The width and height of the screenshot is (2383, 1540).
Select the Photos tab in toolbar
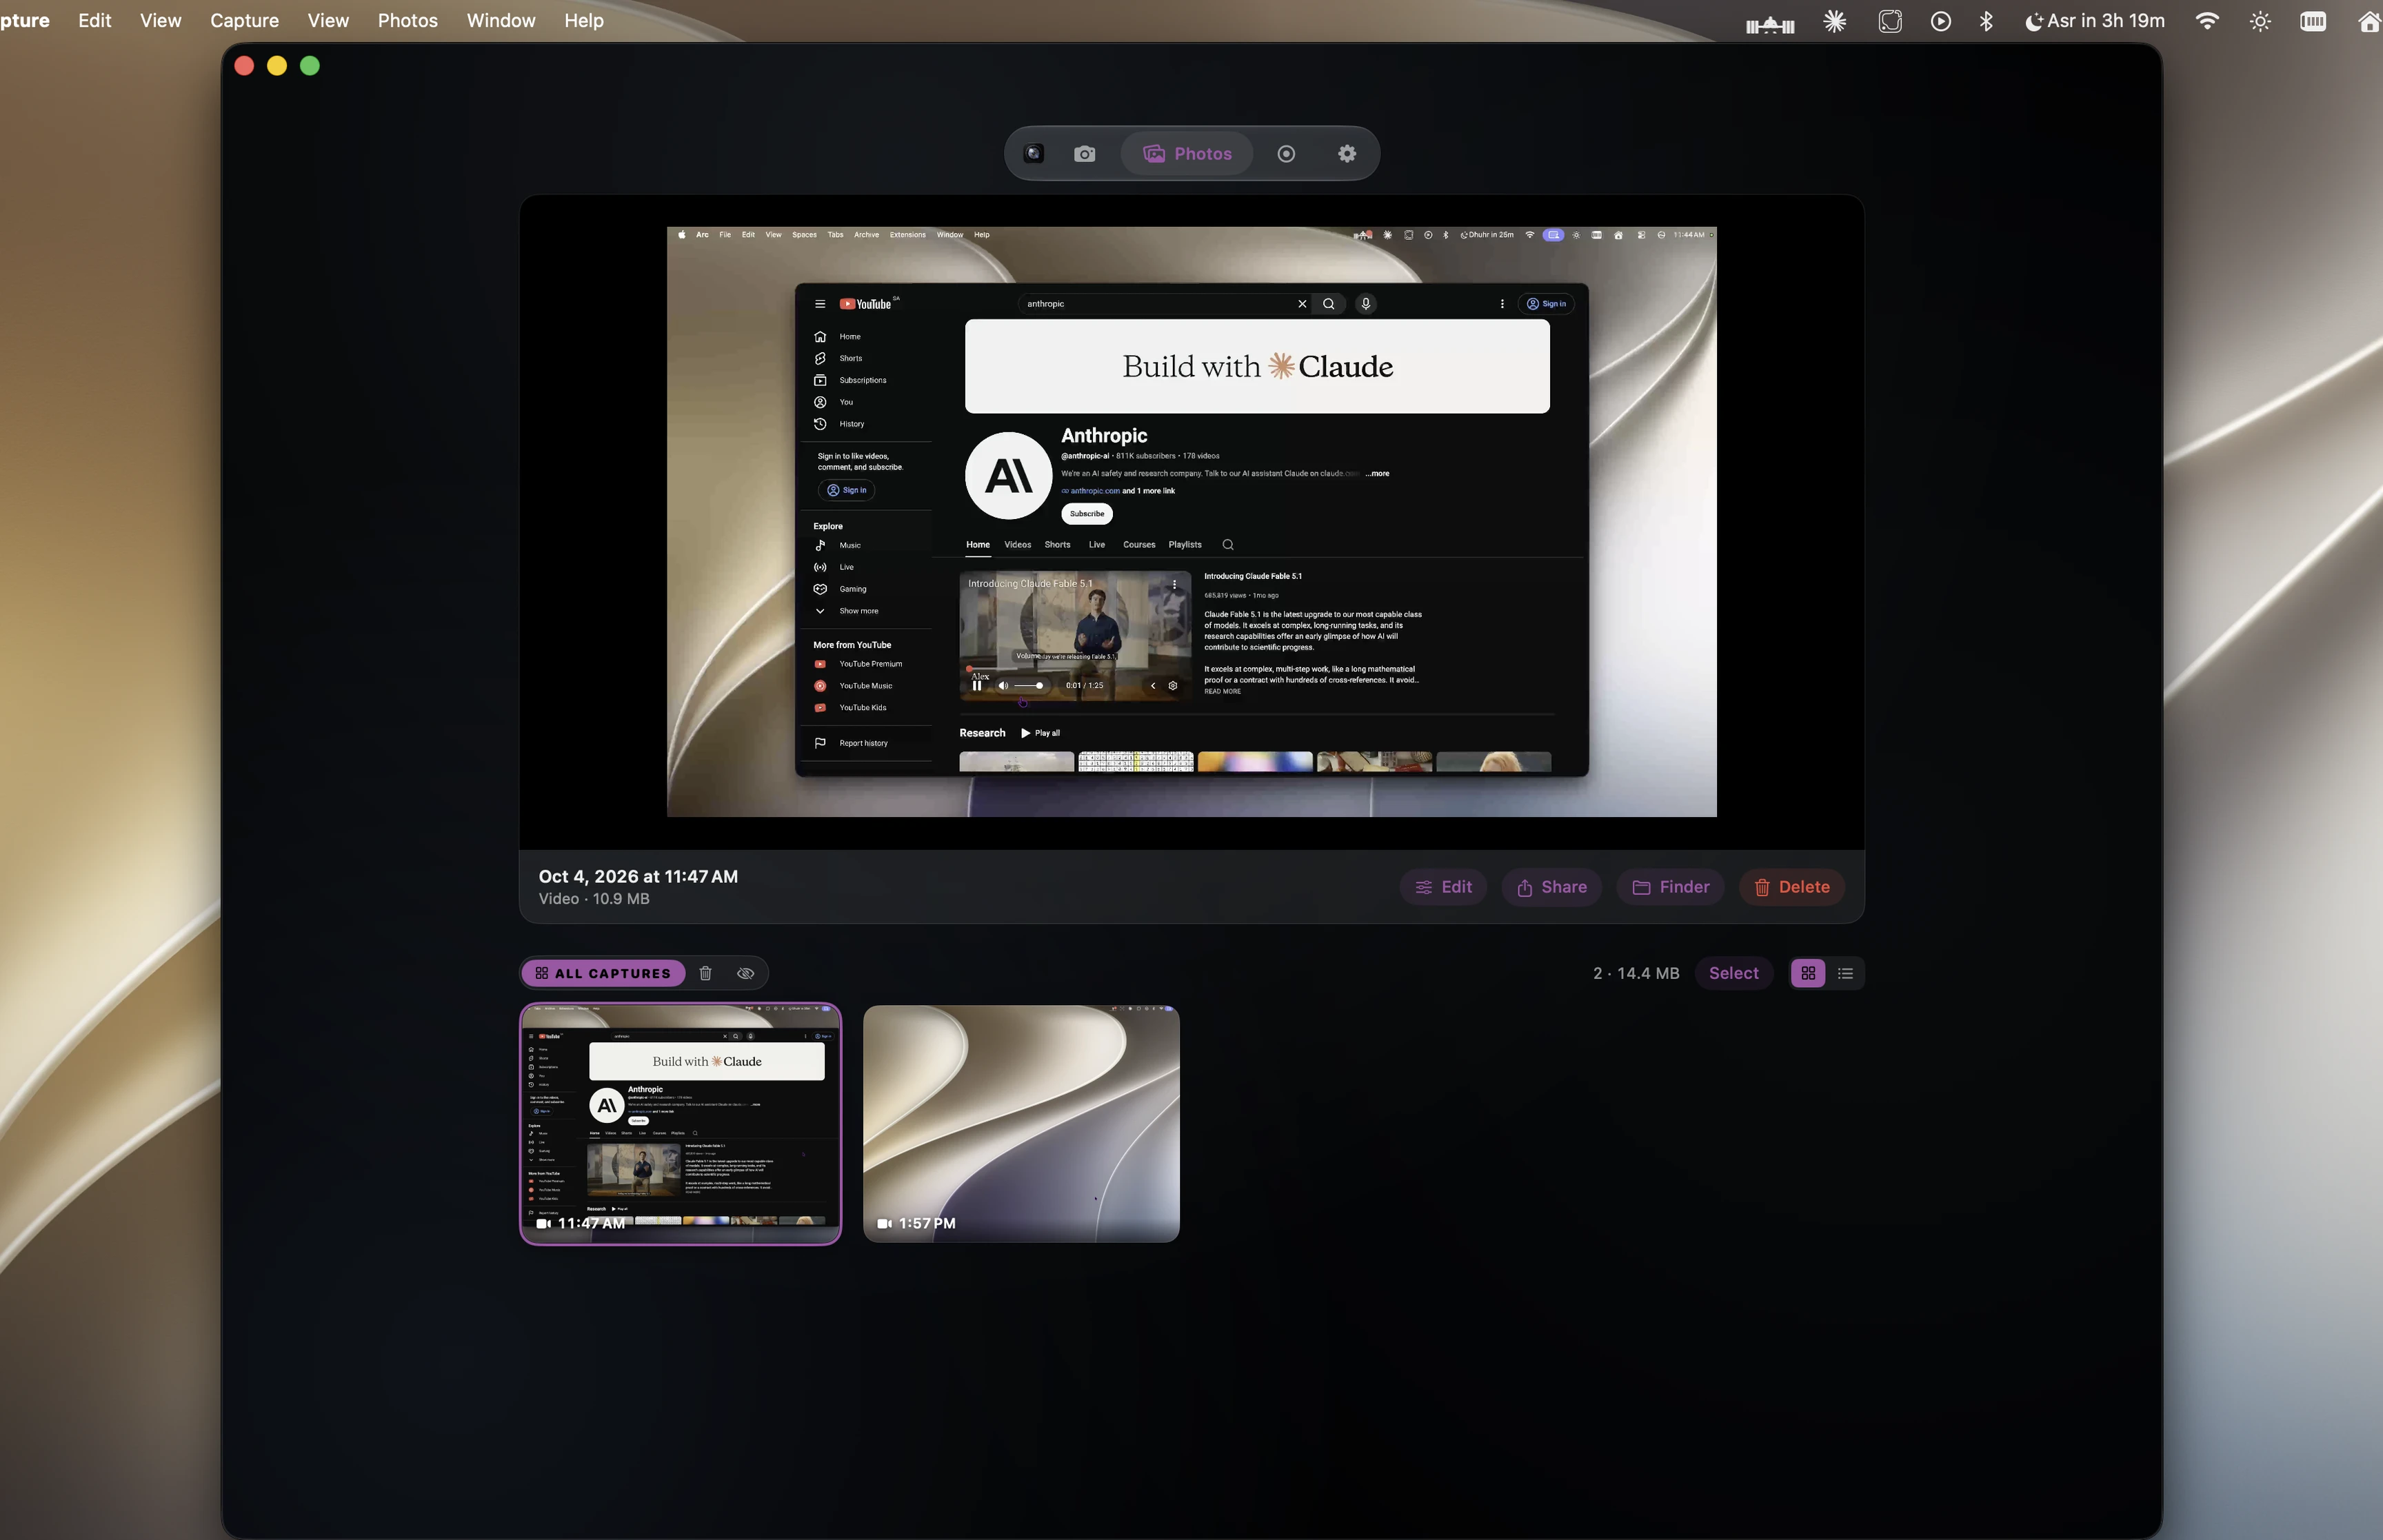point(1187,154)
